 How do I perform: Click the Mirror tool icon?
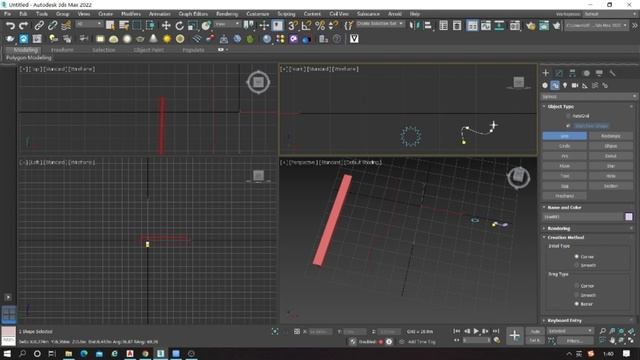(x=415, y=26)
